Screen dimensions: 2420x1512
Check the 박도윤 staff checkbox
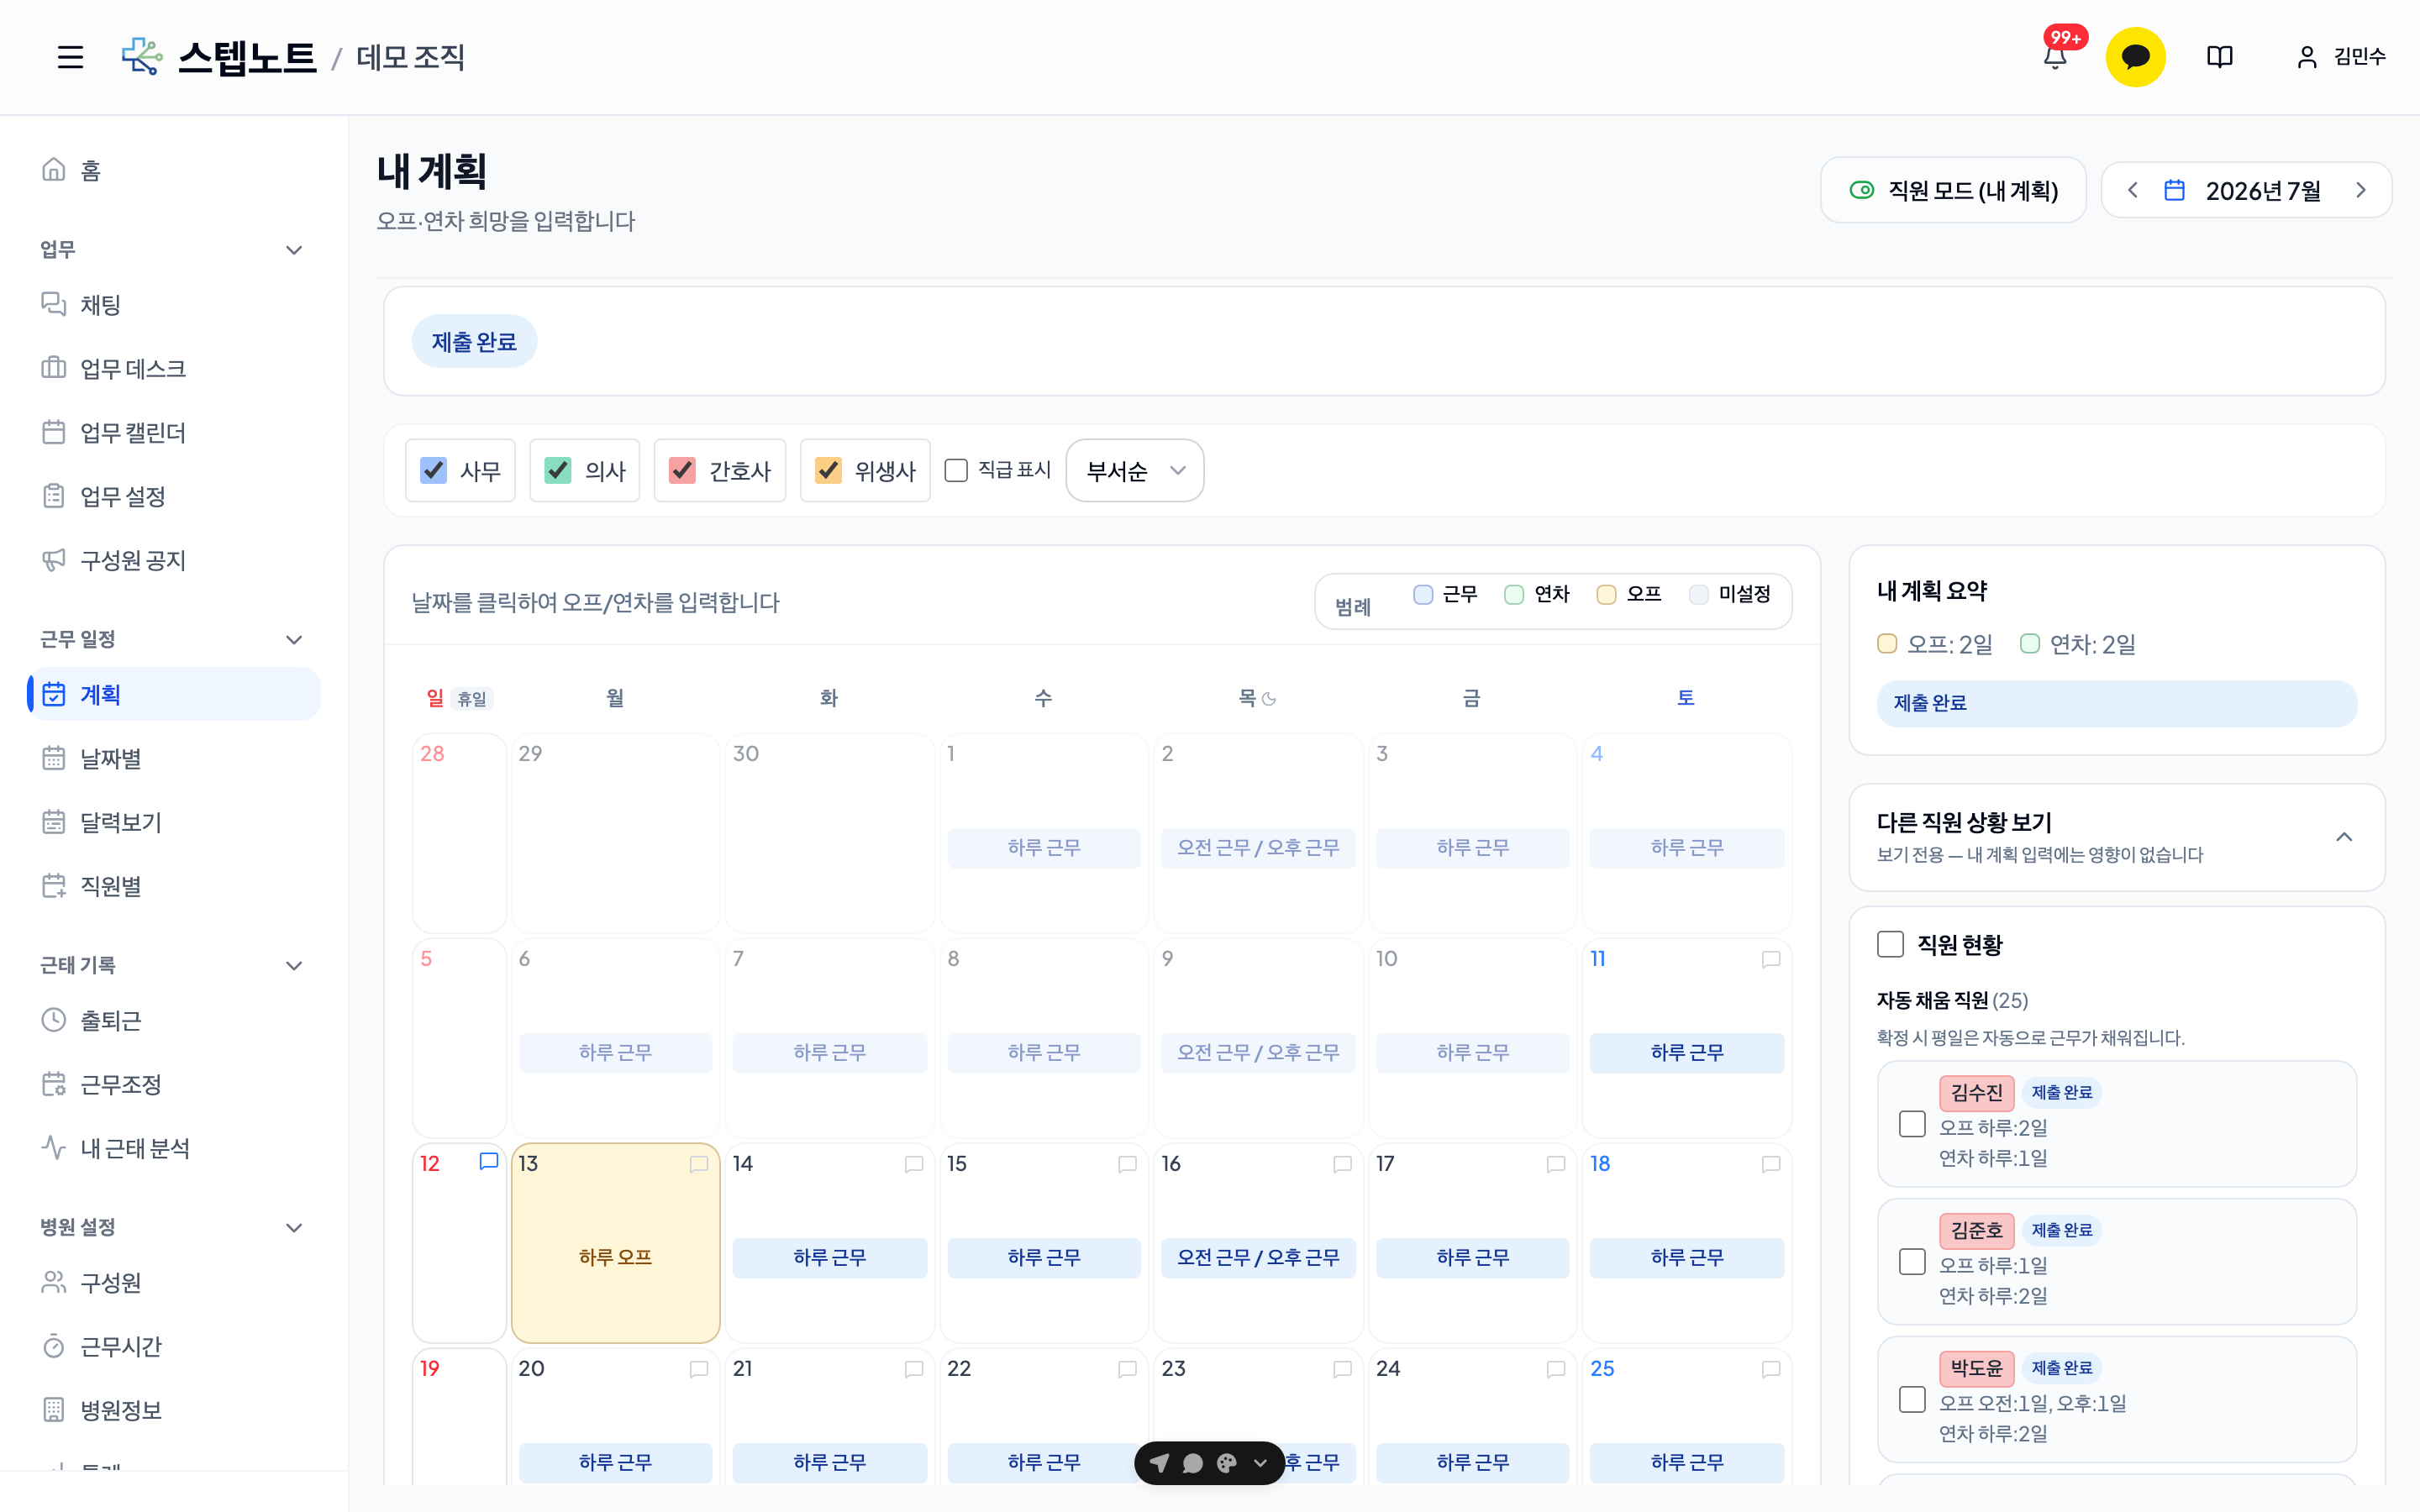point(1912,1400)
